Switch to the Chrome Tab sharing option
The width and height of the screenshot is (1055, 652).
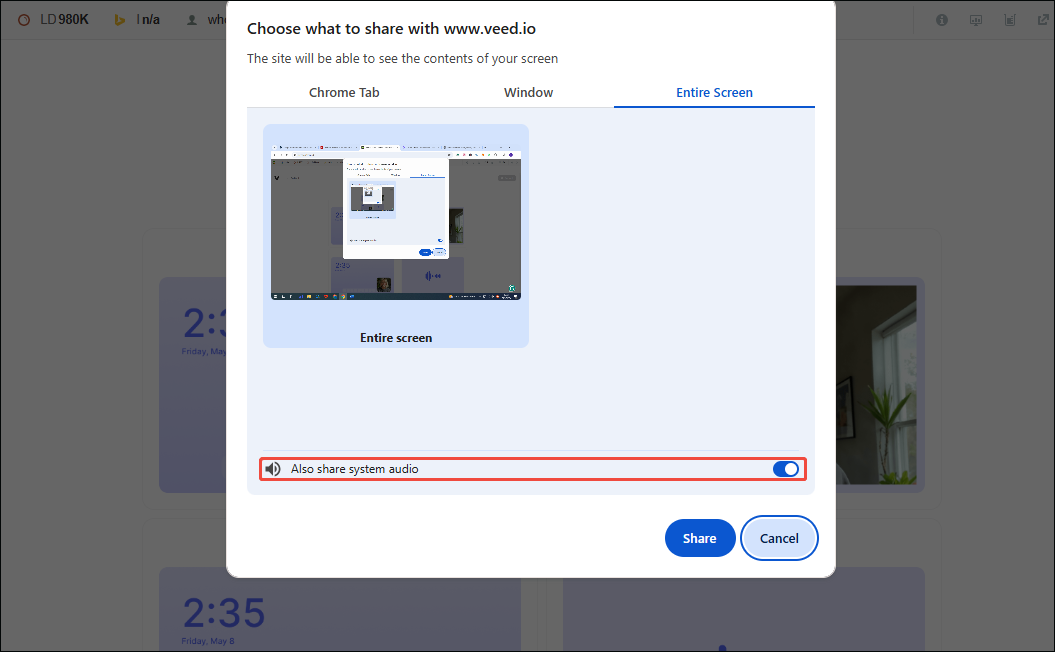(344, 92)
